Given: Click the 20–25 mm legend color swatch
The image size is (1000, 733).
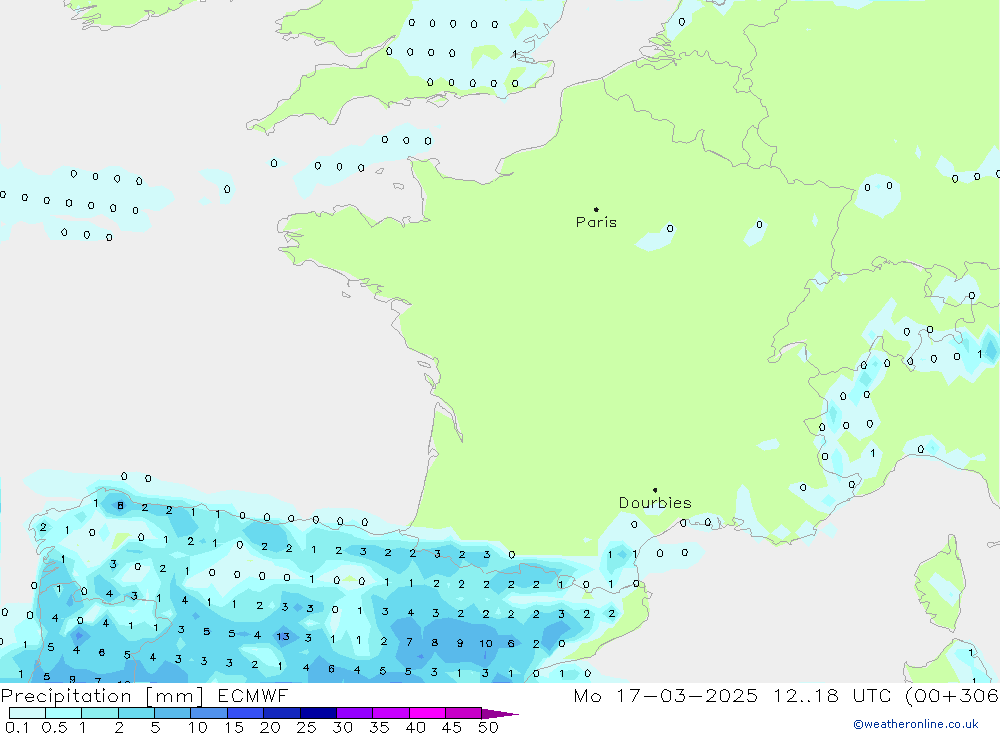Looking at the screenshot, I should (x=282, y=713).
